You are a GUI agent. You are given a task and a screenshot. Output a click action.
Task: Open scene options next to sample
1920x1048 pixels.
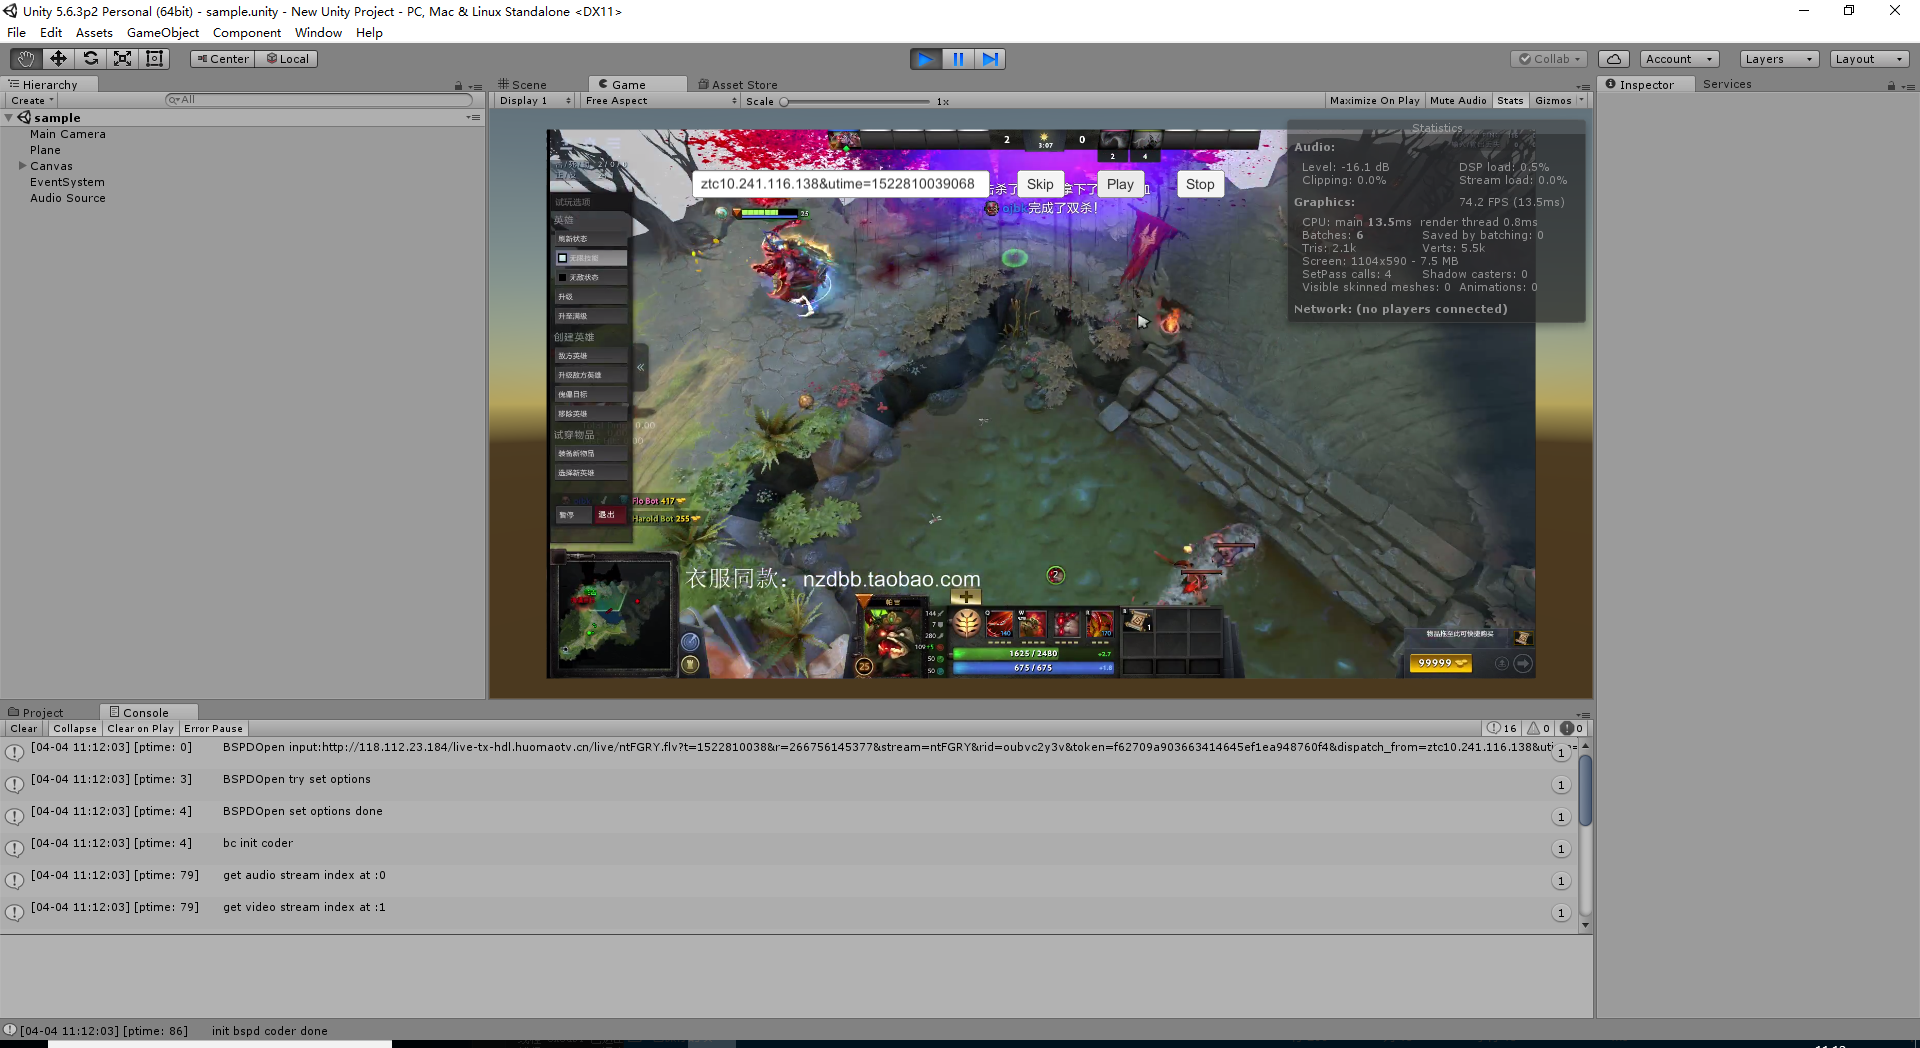pos(473,118)
